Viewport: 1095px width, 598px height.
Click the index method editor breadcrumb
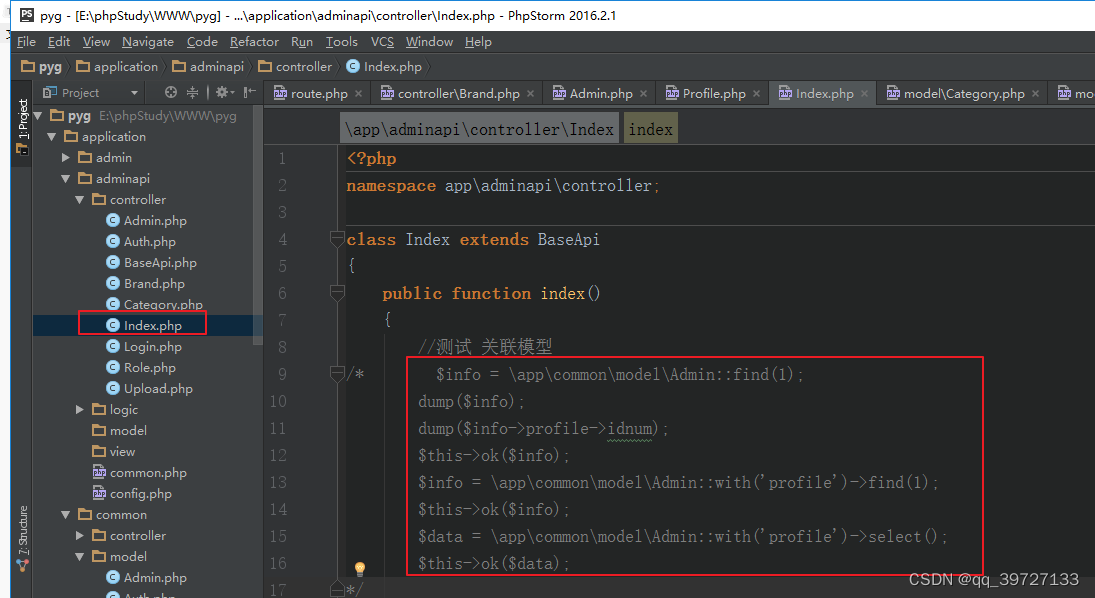click(x=650, y=129)
